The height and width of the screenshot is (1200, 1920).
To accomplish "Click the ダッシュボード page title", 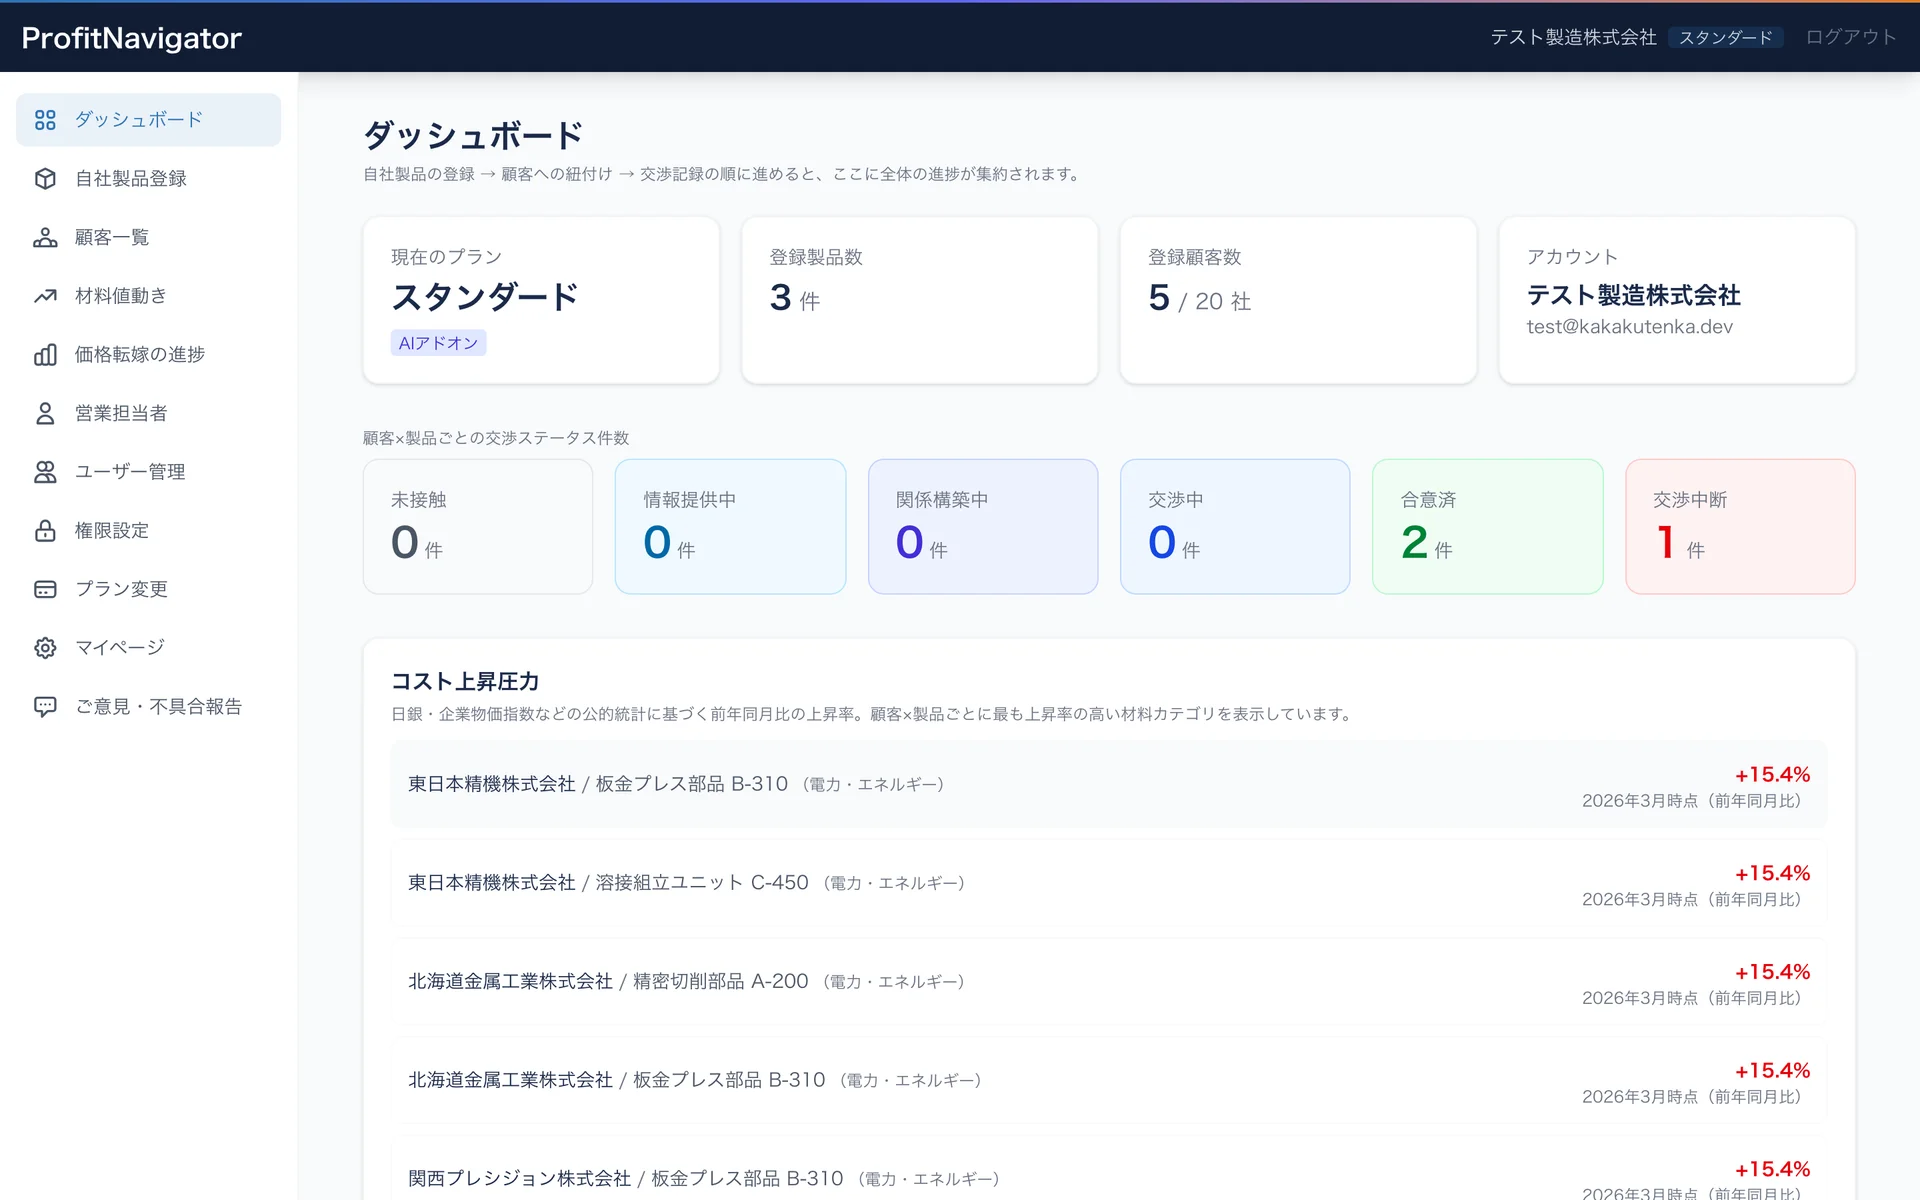I will (473, 135).
